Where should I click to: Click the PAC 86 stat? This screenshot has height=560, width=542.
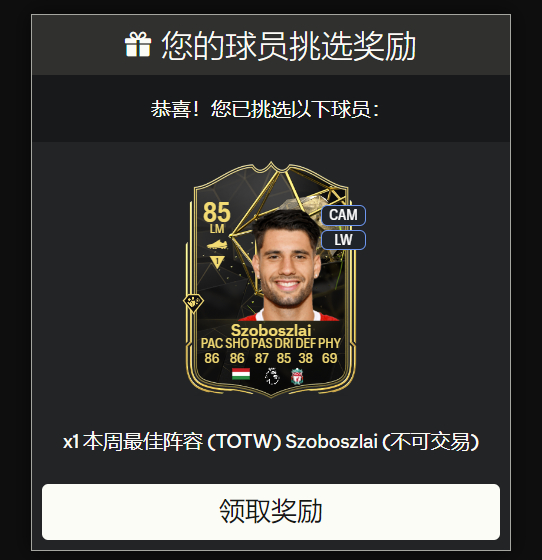[x=212, y=351]
